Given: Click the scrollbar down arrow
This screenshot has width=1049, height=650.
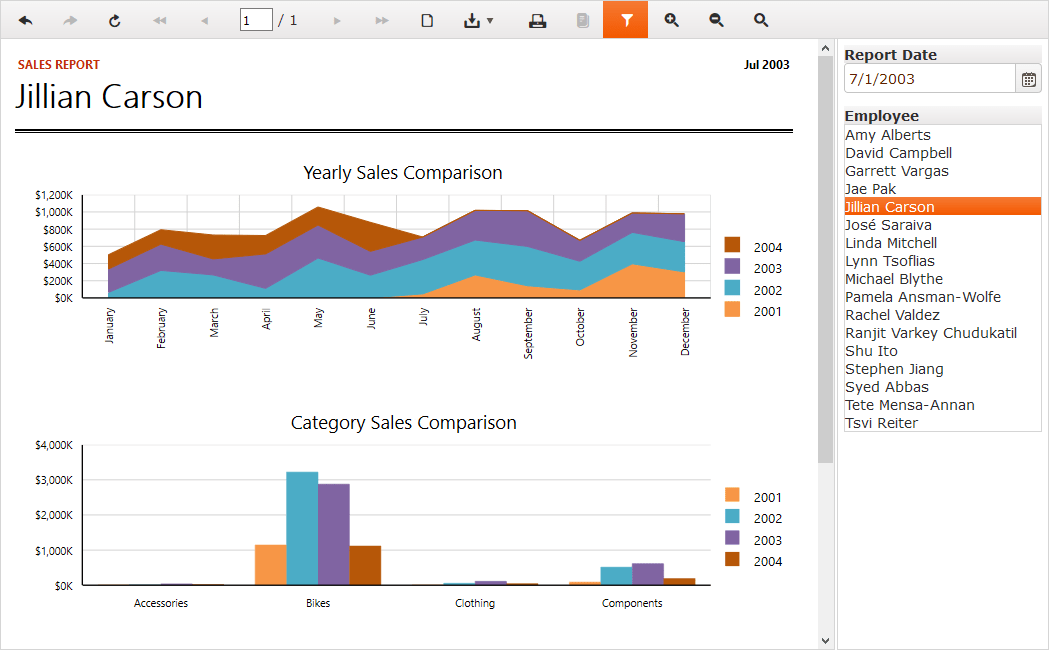Looking at the screenshot, I should (825, 641).
